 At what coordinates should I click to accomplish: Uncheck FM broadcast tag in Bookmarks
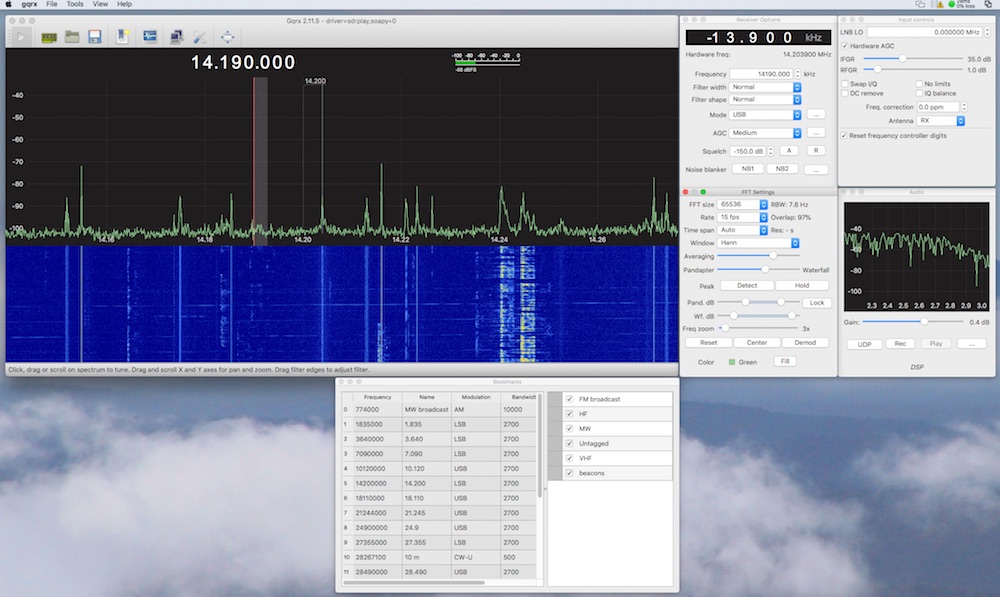[570, 399]
